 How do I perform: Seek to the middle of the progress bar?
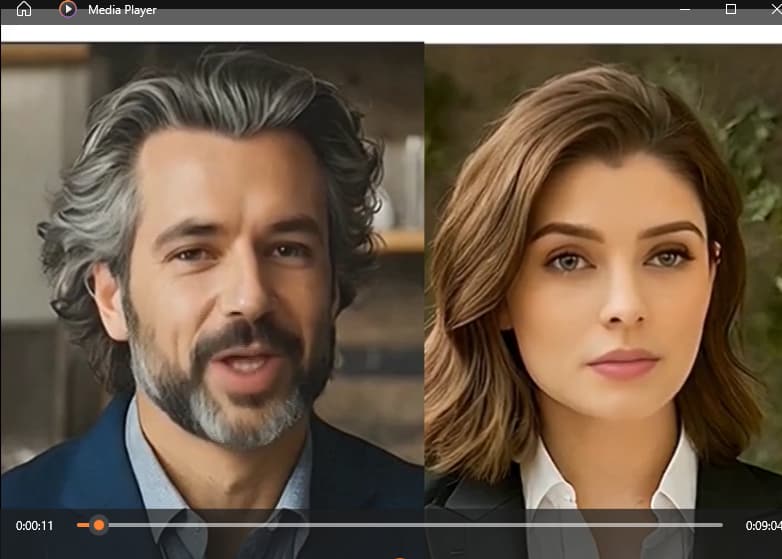click(400, 525)
